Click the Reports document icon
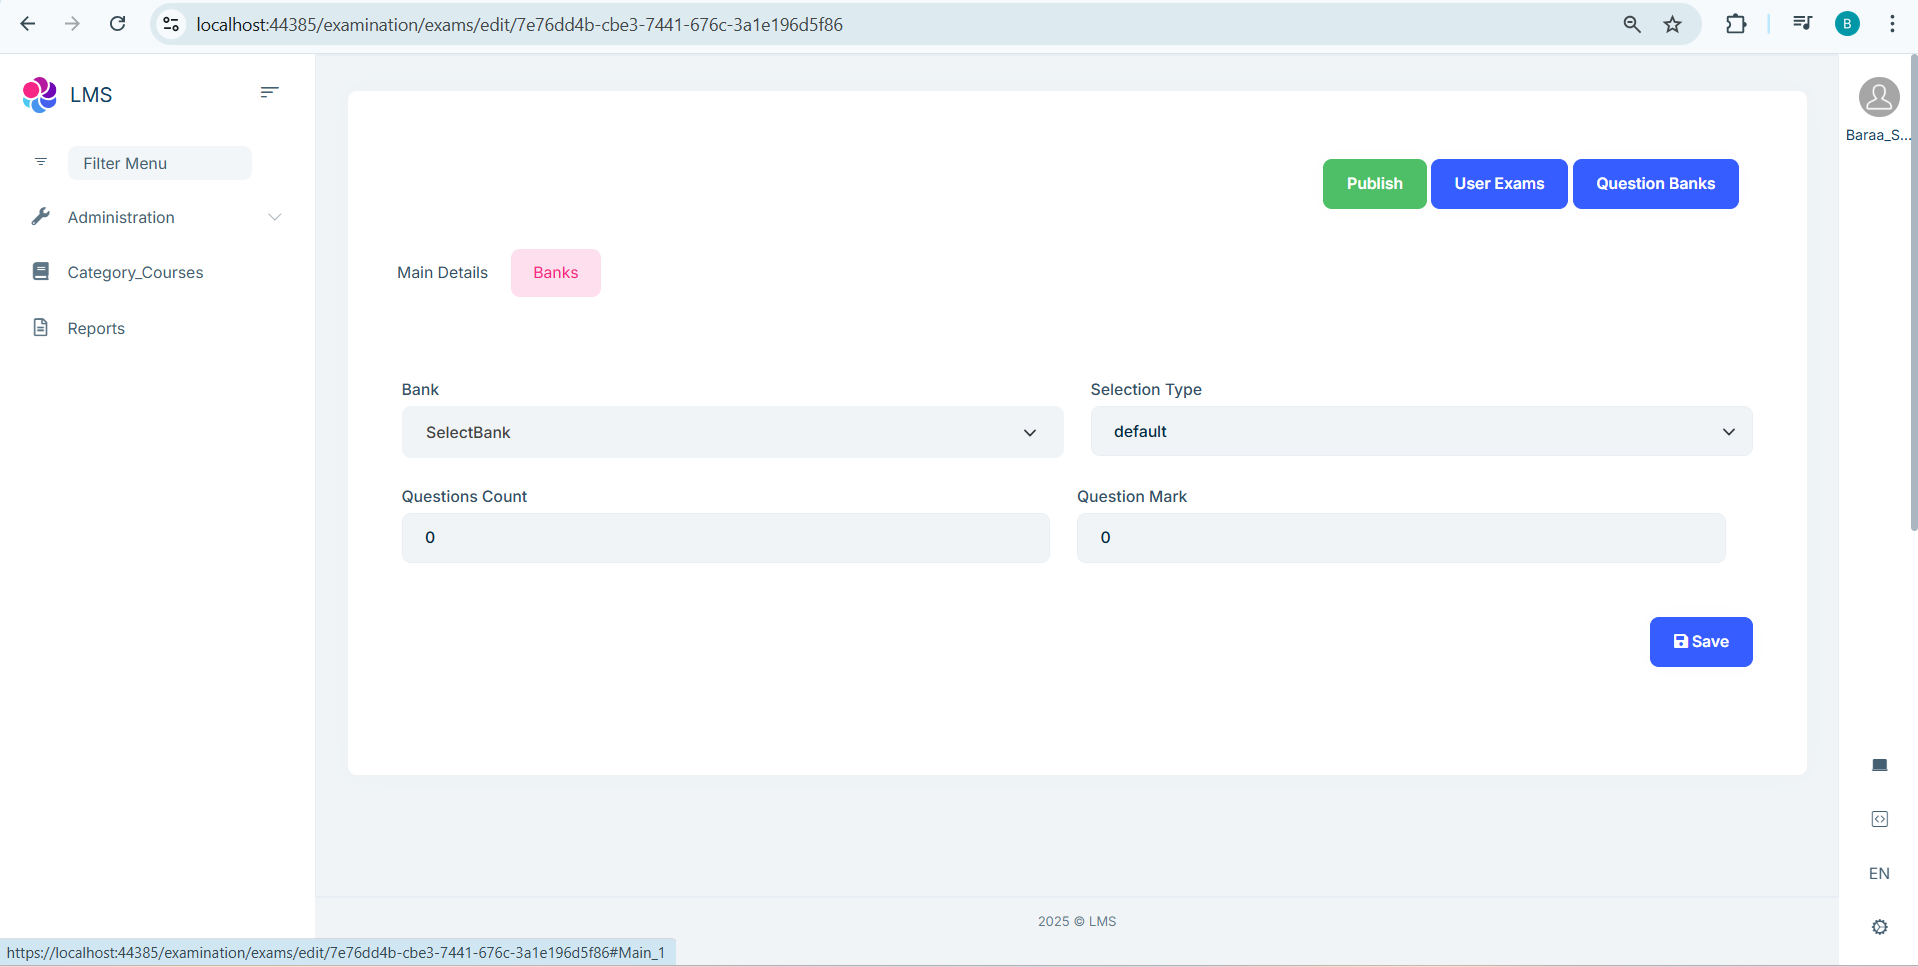The width and height of the screenshot is (1918, 967). click(x=41, y=327)
